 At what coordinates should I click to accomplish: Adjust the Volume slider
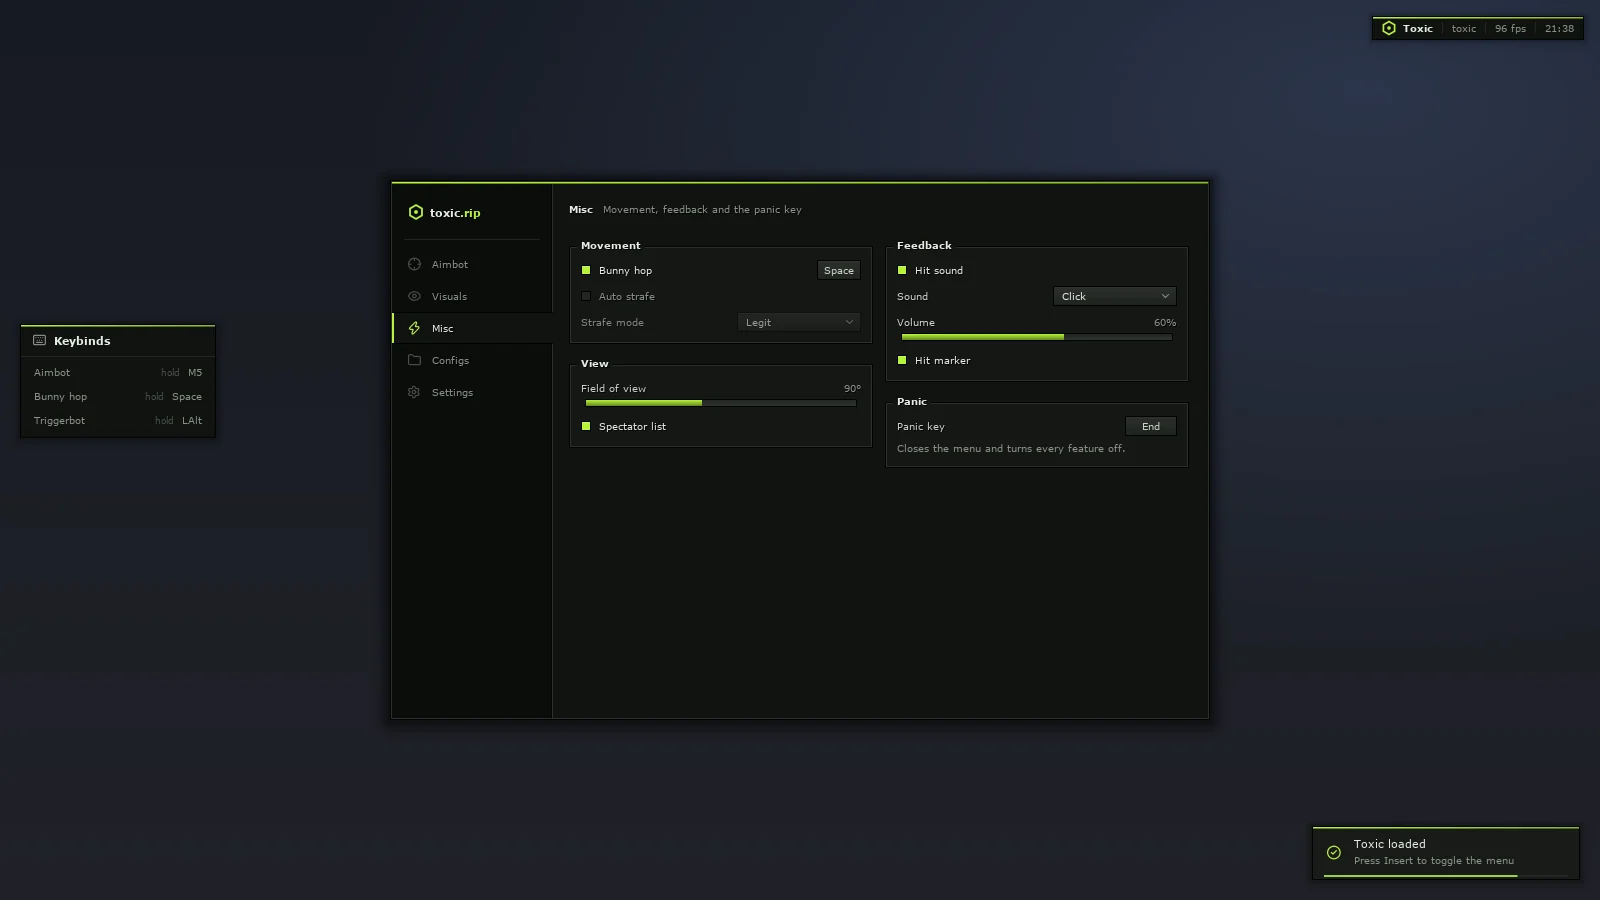click(x=1036, y=337)
